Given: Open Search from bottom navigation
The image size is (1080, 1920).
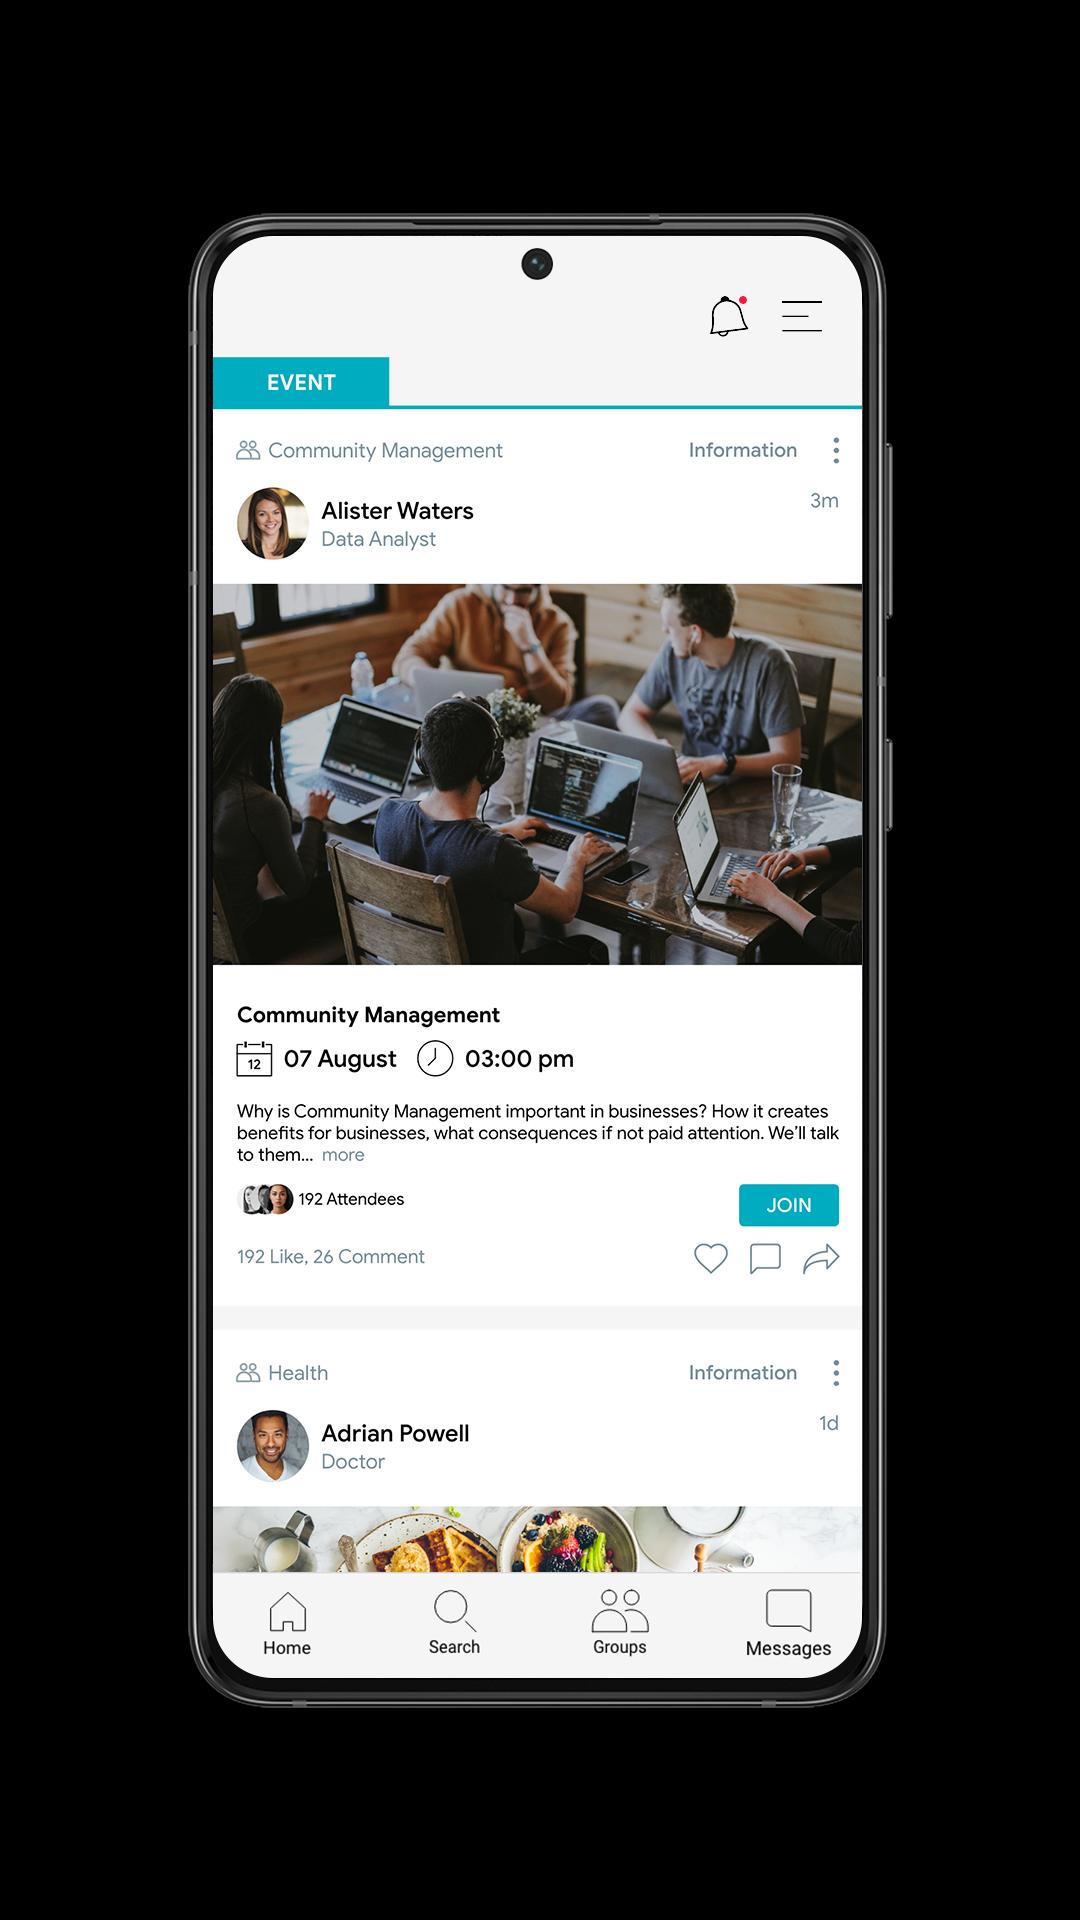Looking at the screenshot, I should tap(454, 1622).
